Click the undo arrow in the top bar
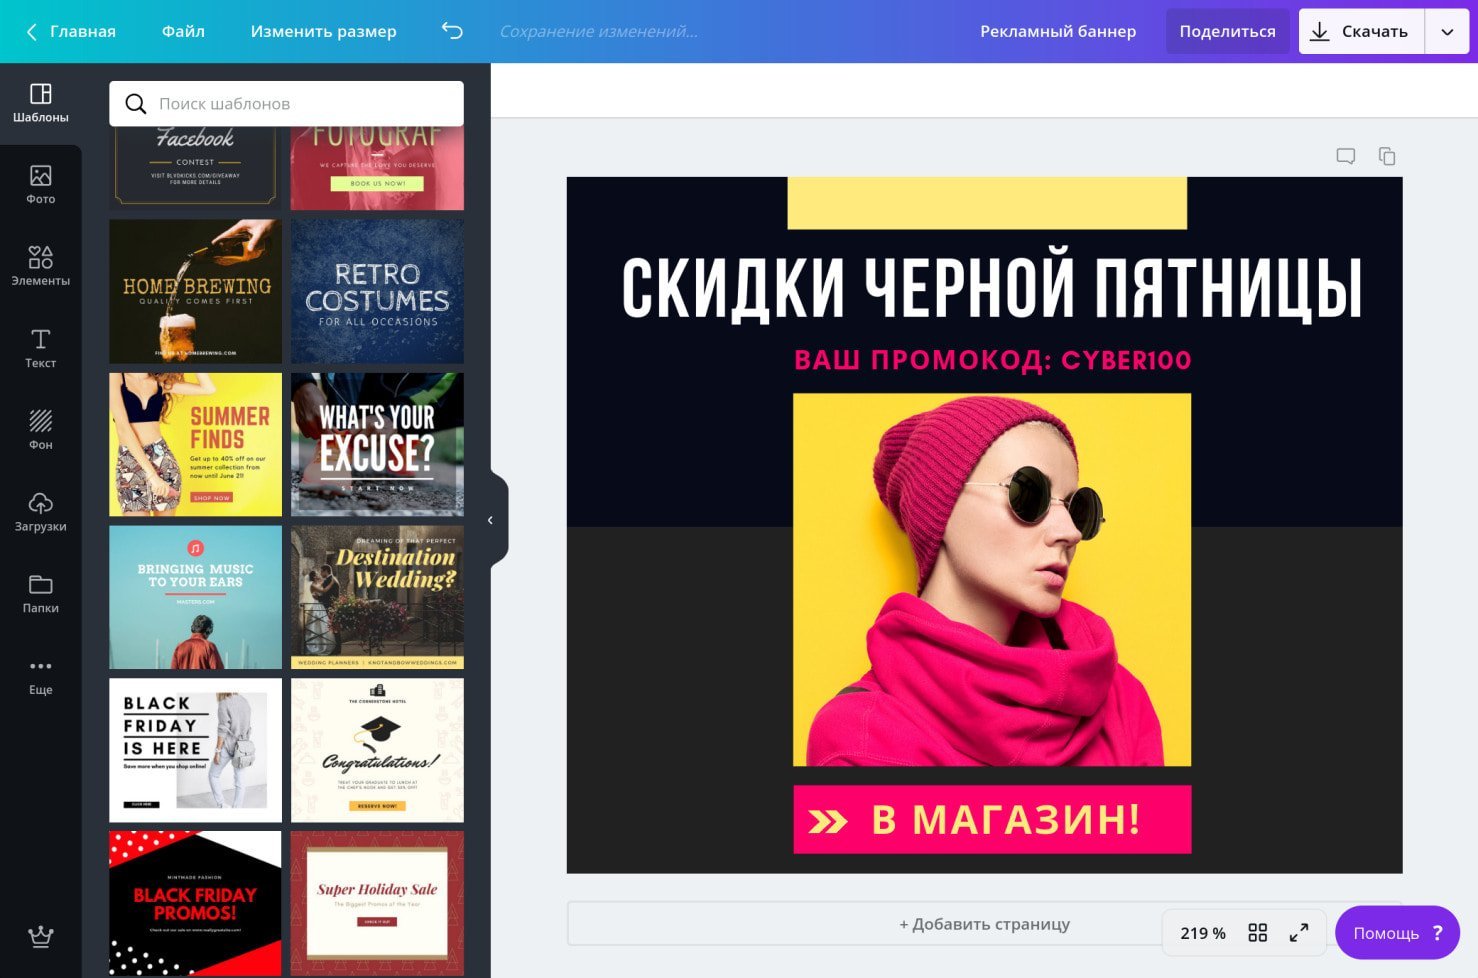 click(x=451, y=31)
